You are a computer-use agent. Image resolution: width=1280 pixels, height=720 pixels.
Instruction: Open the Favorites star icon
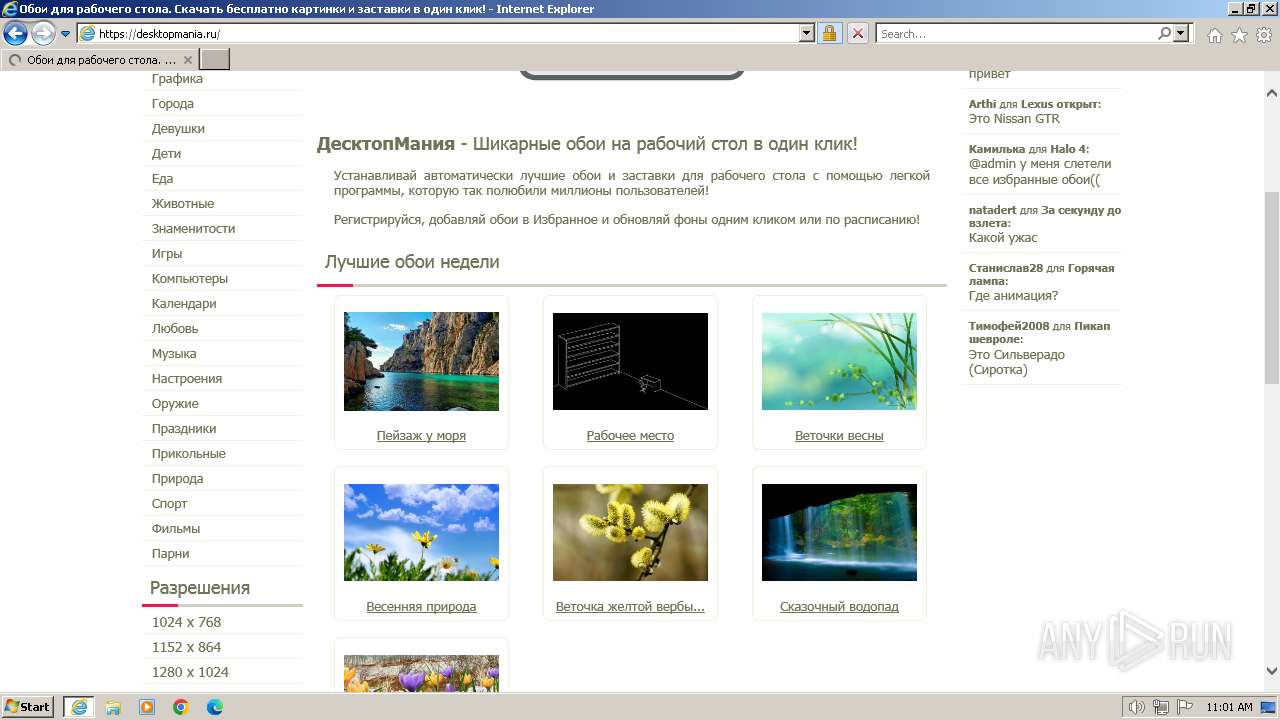1239,34
